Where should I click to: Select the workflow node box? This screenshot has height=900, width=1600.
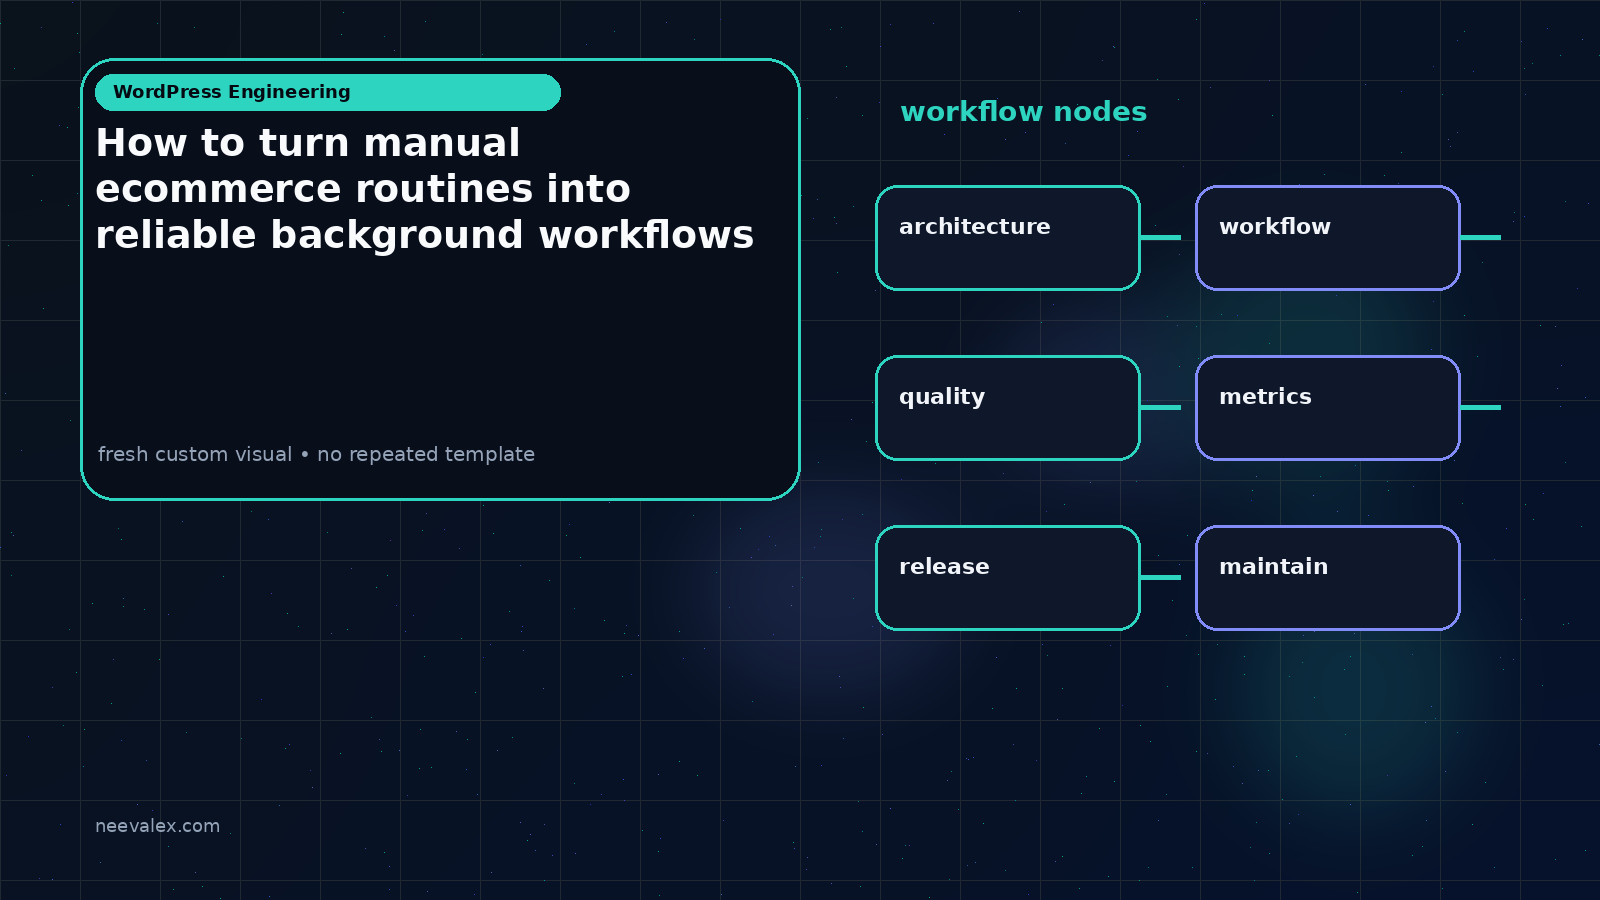click(x=1328, y=238)
